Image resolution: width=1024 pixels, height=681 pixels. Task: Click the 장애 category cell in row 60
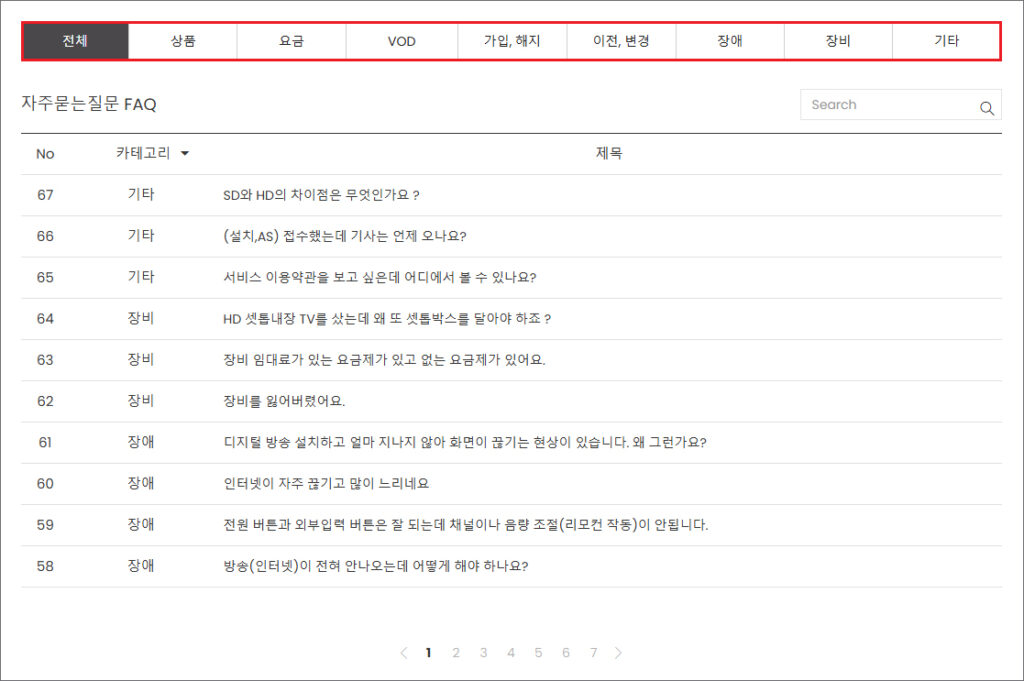(141, 483)
